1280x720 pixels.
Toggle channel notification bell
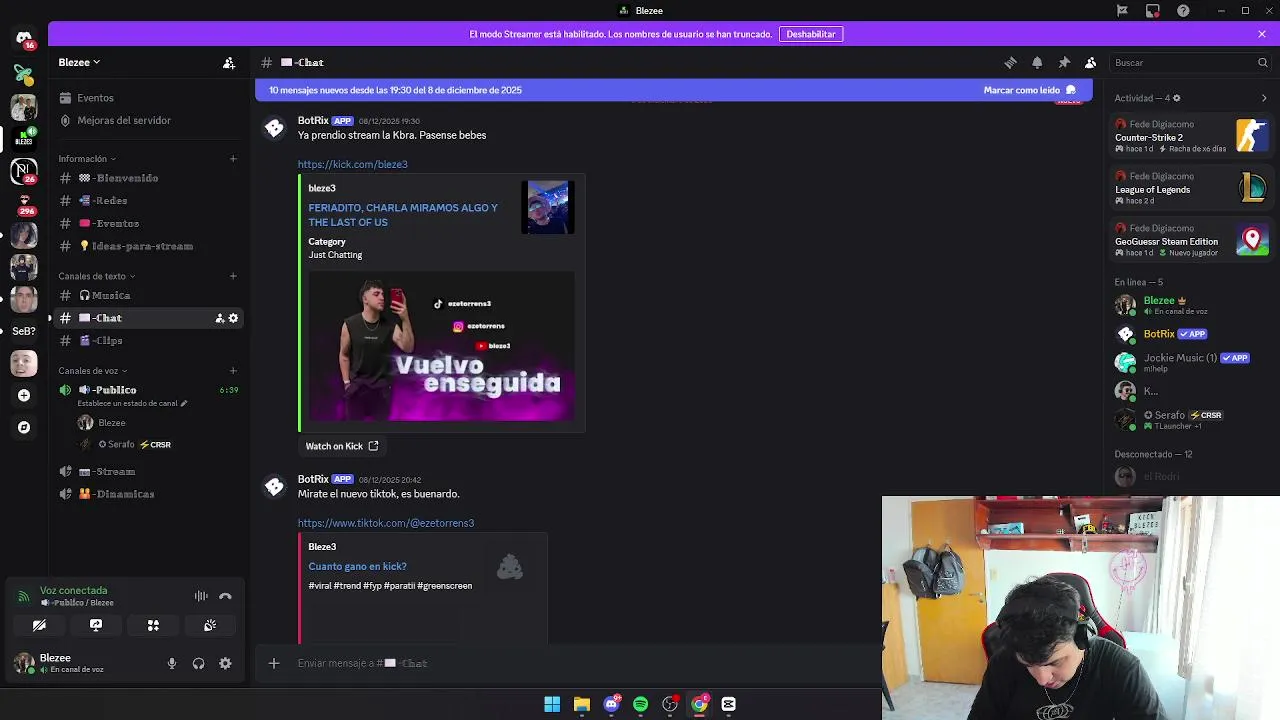point(1037,62)
